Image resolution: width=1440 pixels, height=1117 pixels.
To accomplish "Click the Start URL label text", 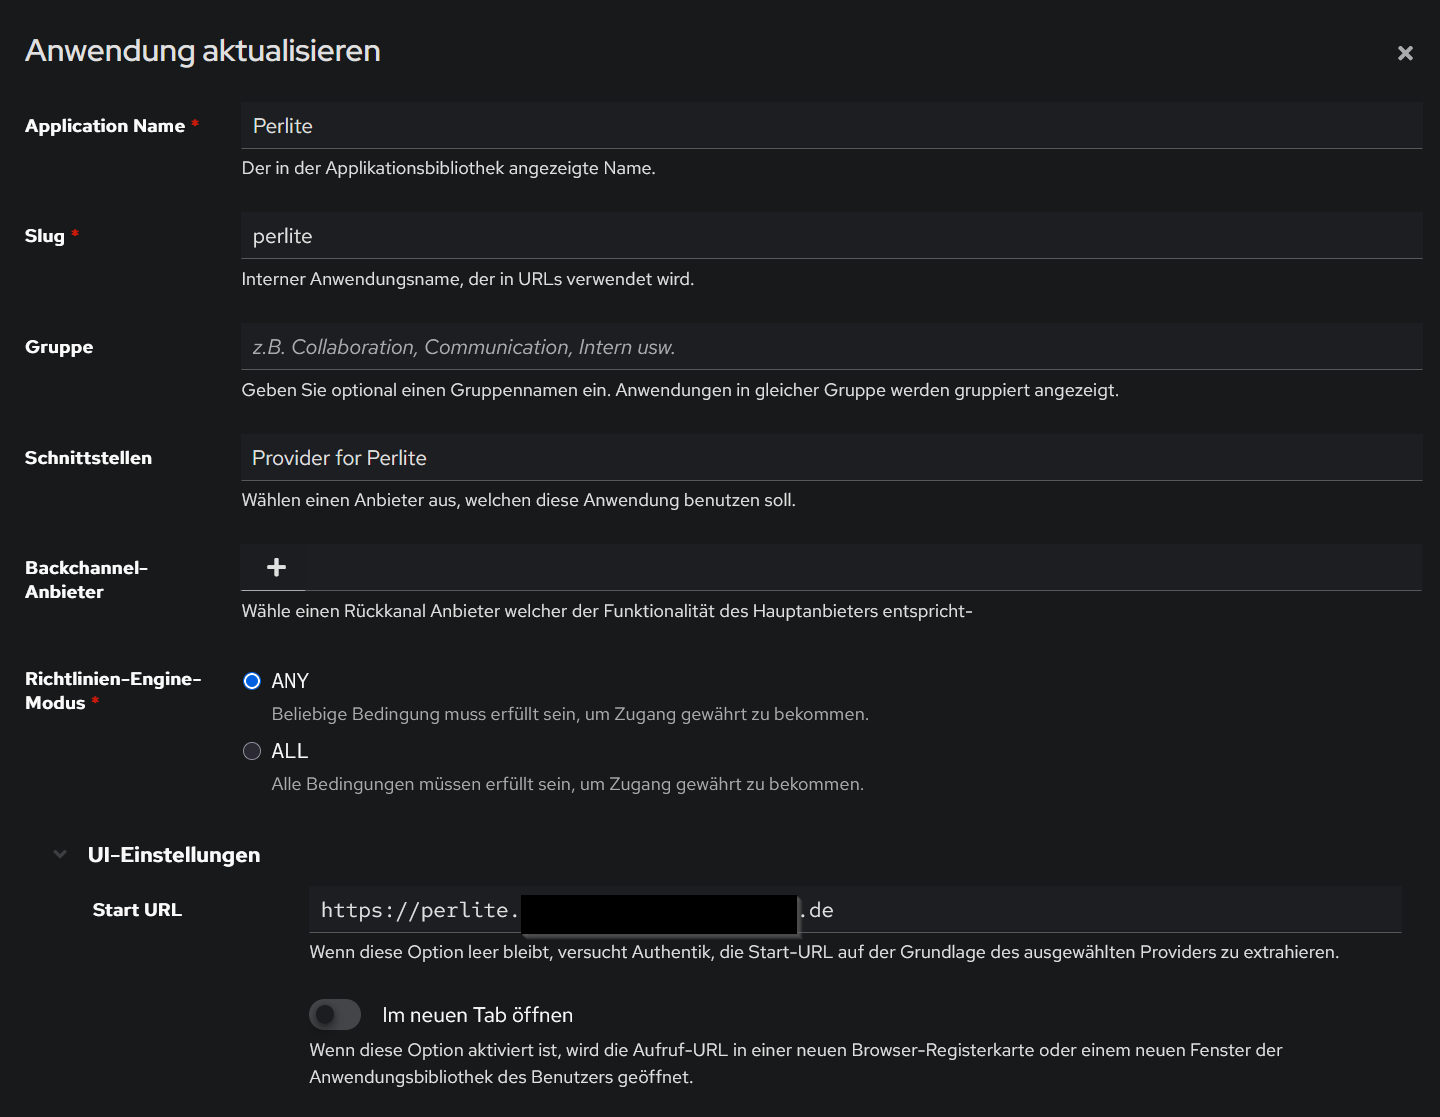I will click(137, 910).
